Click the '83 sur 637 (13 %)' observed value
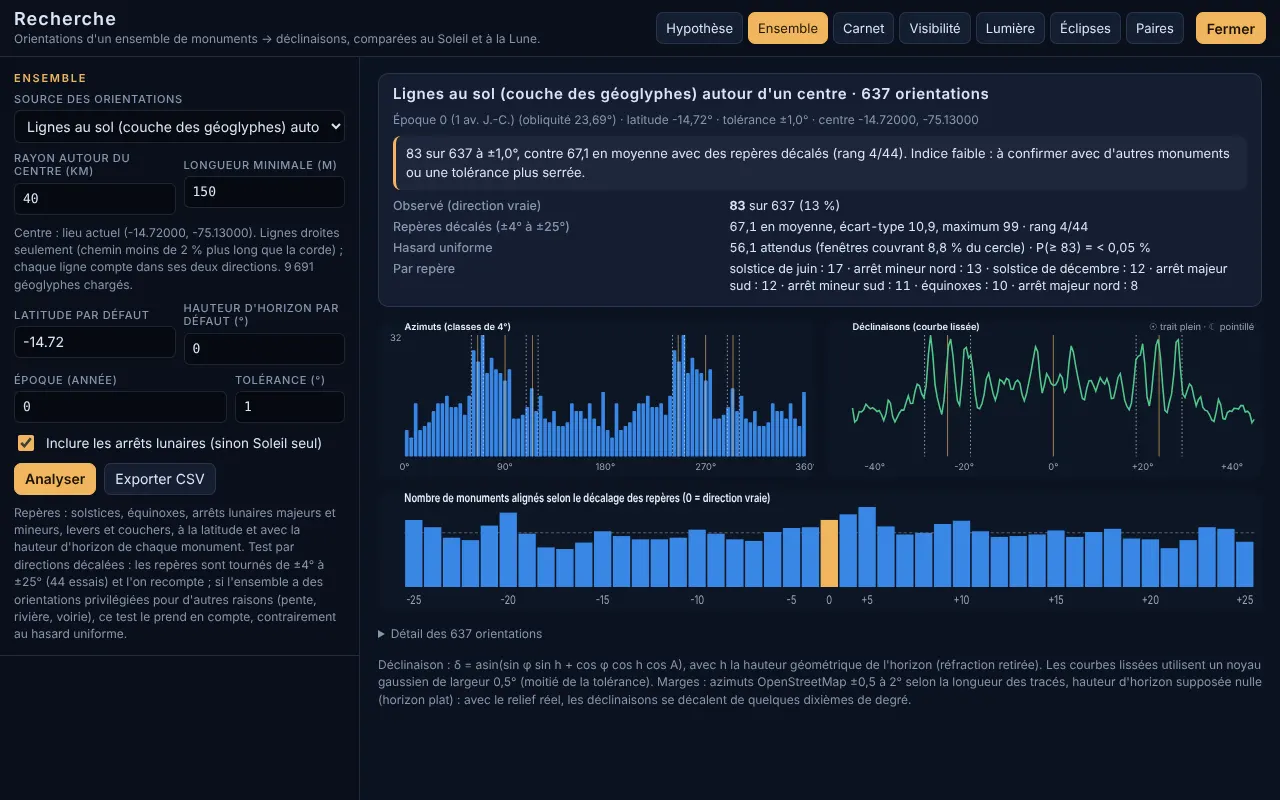This screenshot has height=800, width=1280. pyautogui.click(x=787, y=206)
